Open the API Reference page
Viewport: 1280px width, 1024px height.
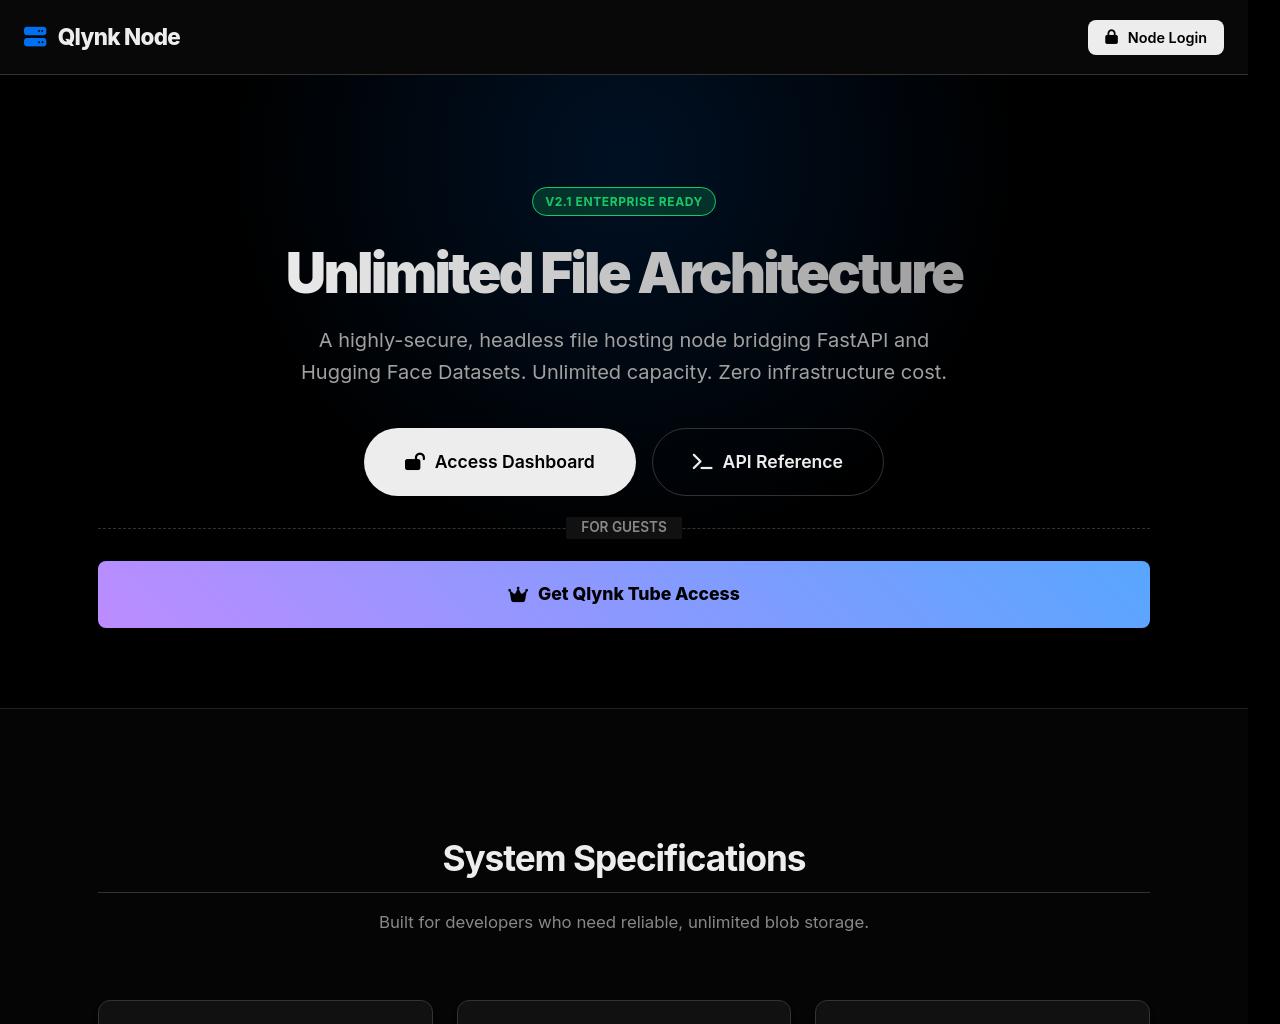pos(768,462)
